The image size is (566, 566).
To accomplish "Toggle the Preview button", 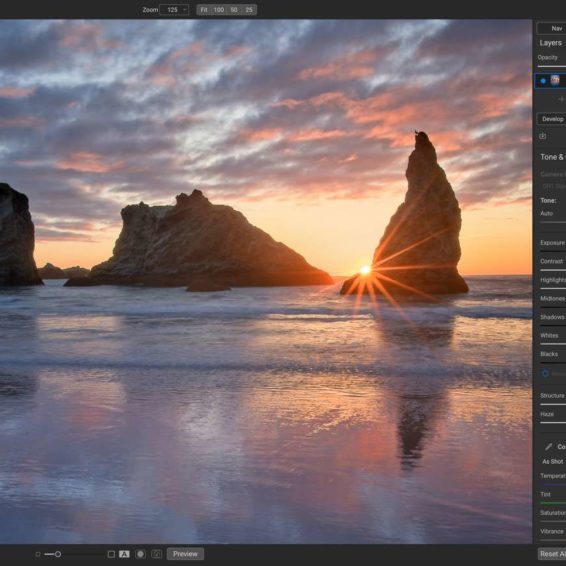I will pos(185,554).
